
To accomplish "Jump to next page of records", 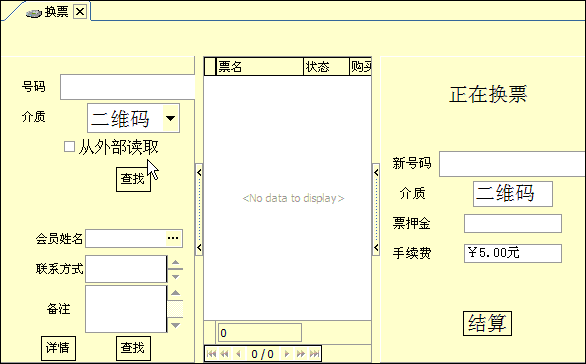I will click(300, 354).
